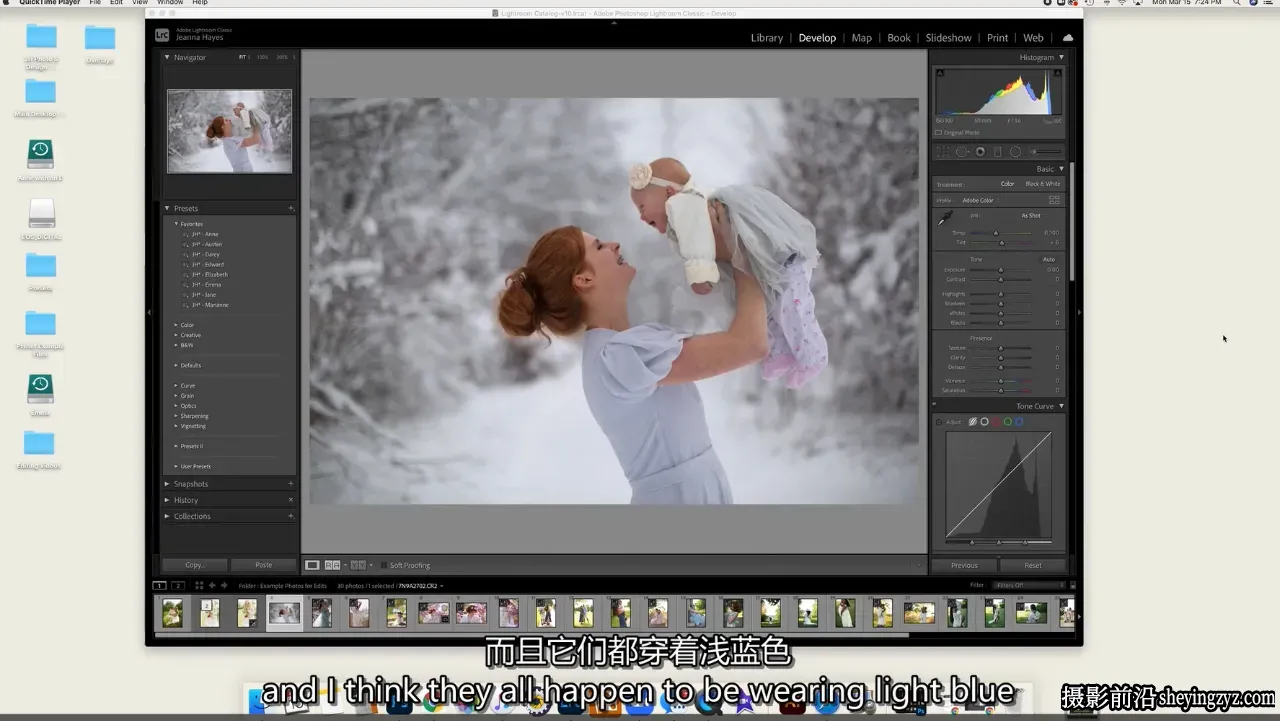Switch to the Map module
The height and width of the screenshot is (721, 1280).
[x=861, y=38]
